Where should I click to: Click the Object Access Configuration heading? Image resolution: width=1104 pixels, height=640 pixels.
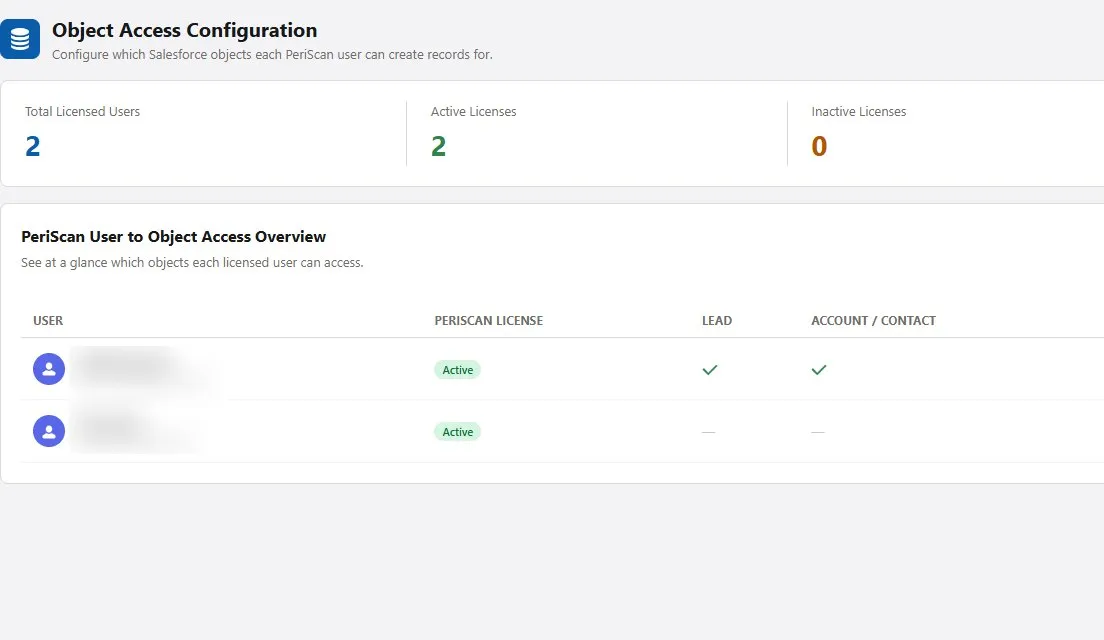click(184, 30)
